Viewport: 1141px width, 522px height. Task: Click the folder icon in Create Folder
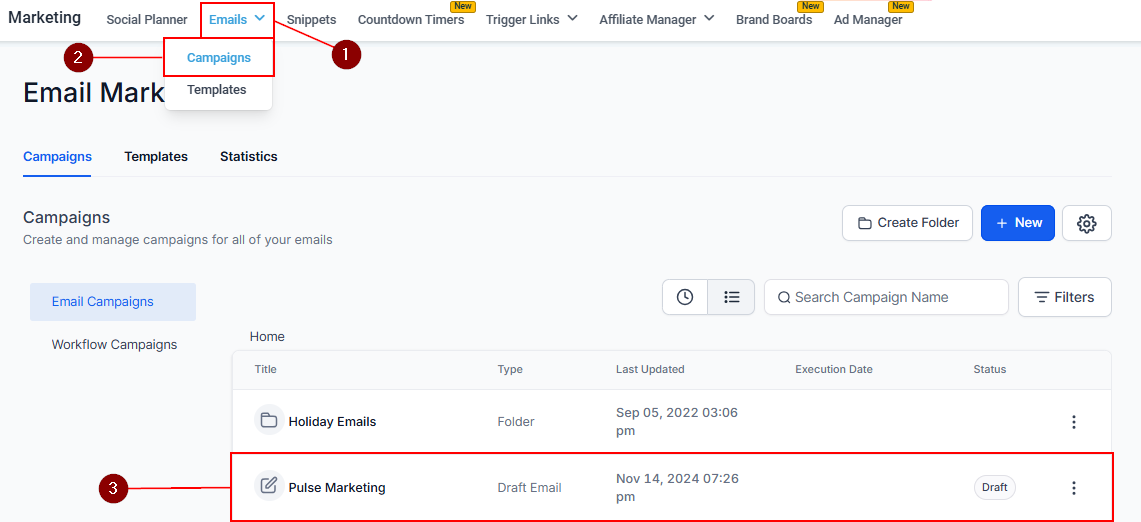pos(864,224)
